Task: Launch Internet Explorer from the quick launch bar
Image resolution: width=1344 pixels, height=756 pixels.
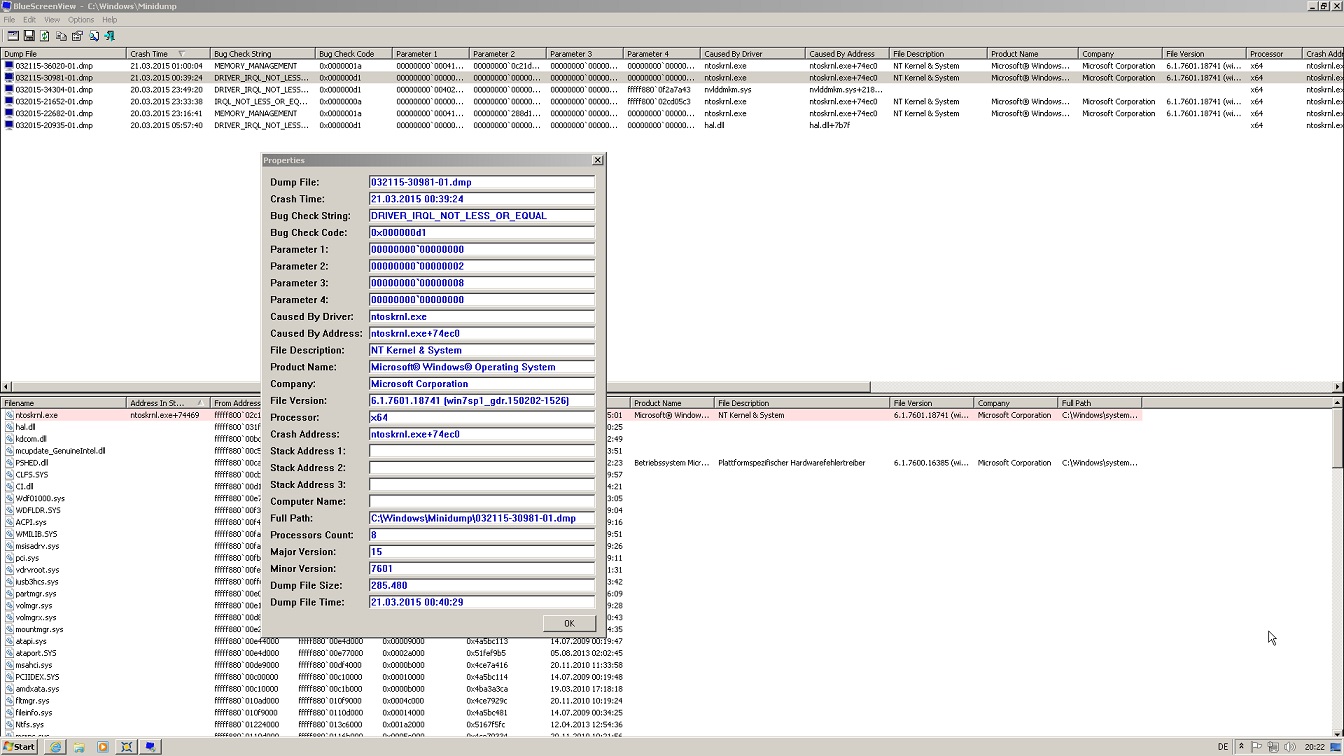Action: click(x=56, y=747)
